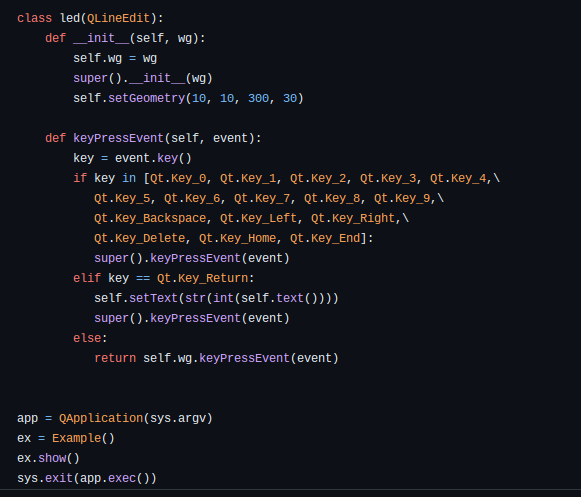Click the 'def __init__(self, wg):' line
The image size is (581, 497).
tap(125, 38)
